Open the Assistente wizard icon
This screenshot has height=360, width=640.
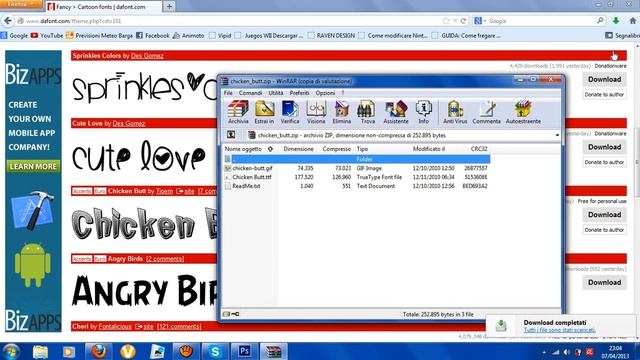tap(396, 112)
